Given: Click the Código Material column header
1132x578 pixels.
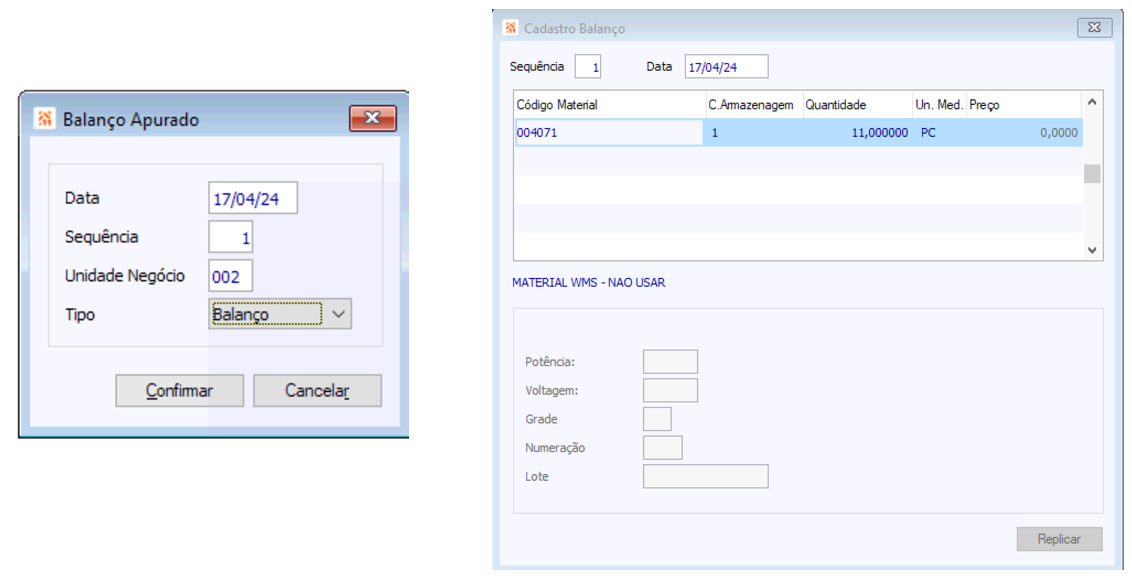Looking at the screenshot, I should tap(609, 105).
